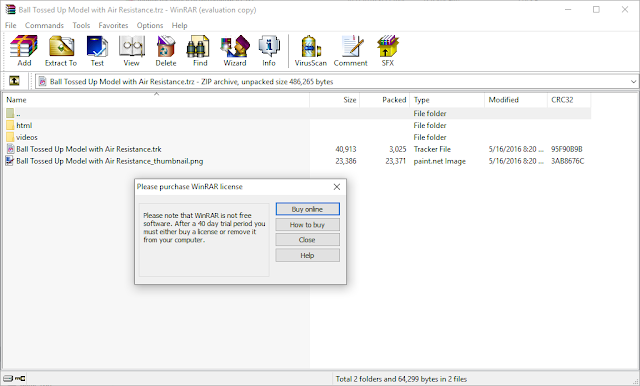Click the Delete toolbar icon
This screenshot has width=640, height=386.
click(166, 51)
